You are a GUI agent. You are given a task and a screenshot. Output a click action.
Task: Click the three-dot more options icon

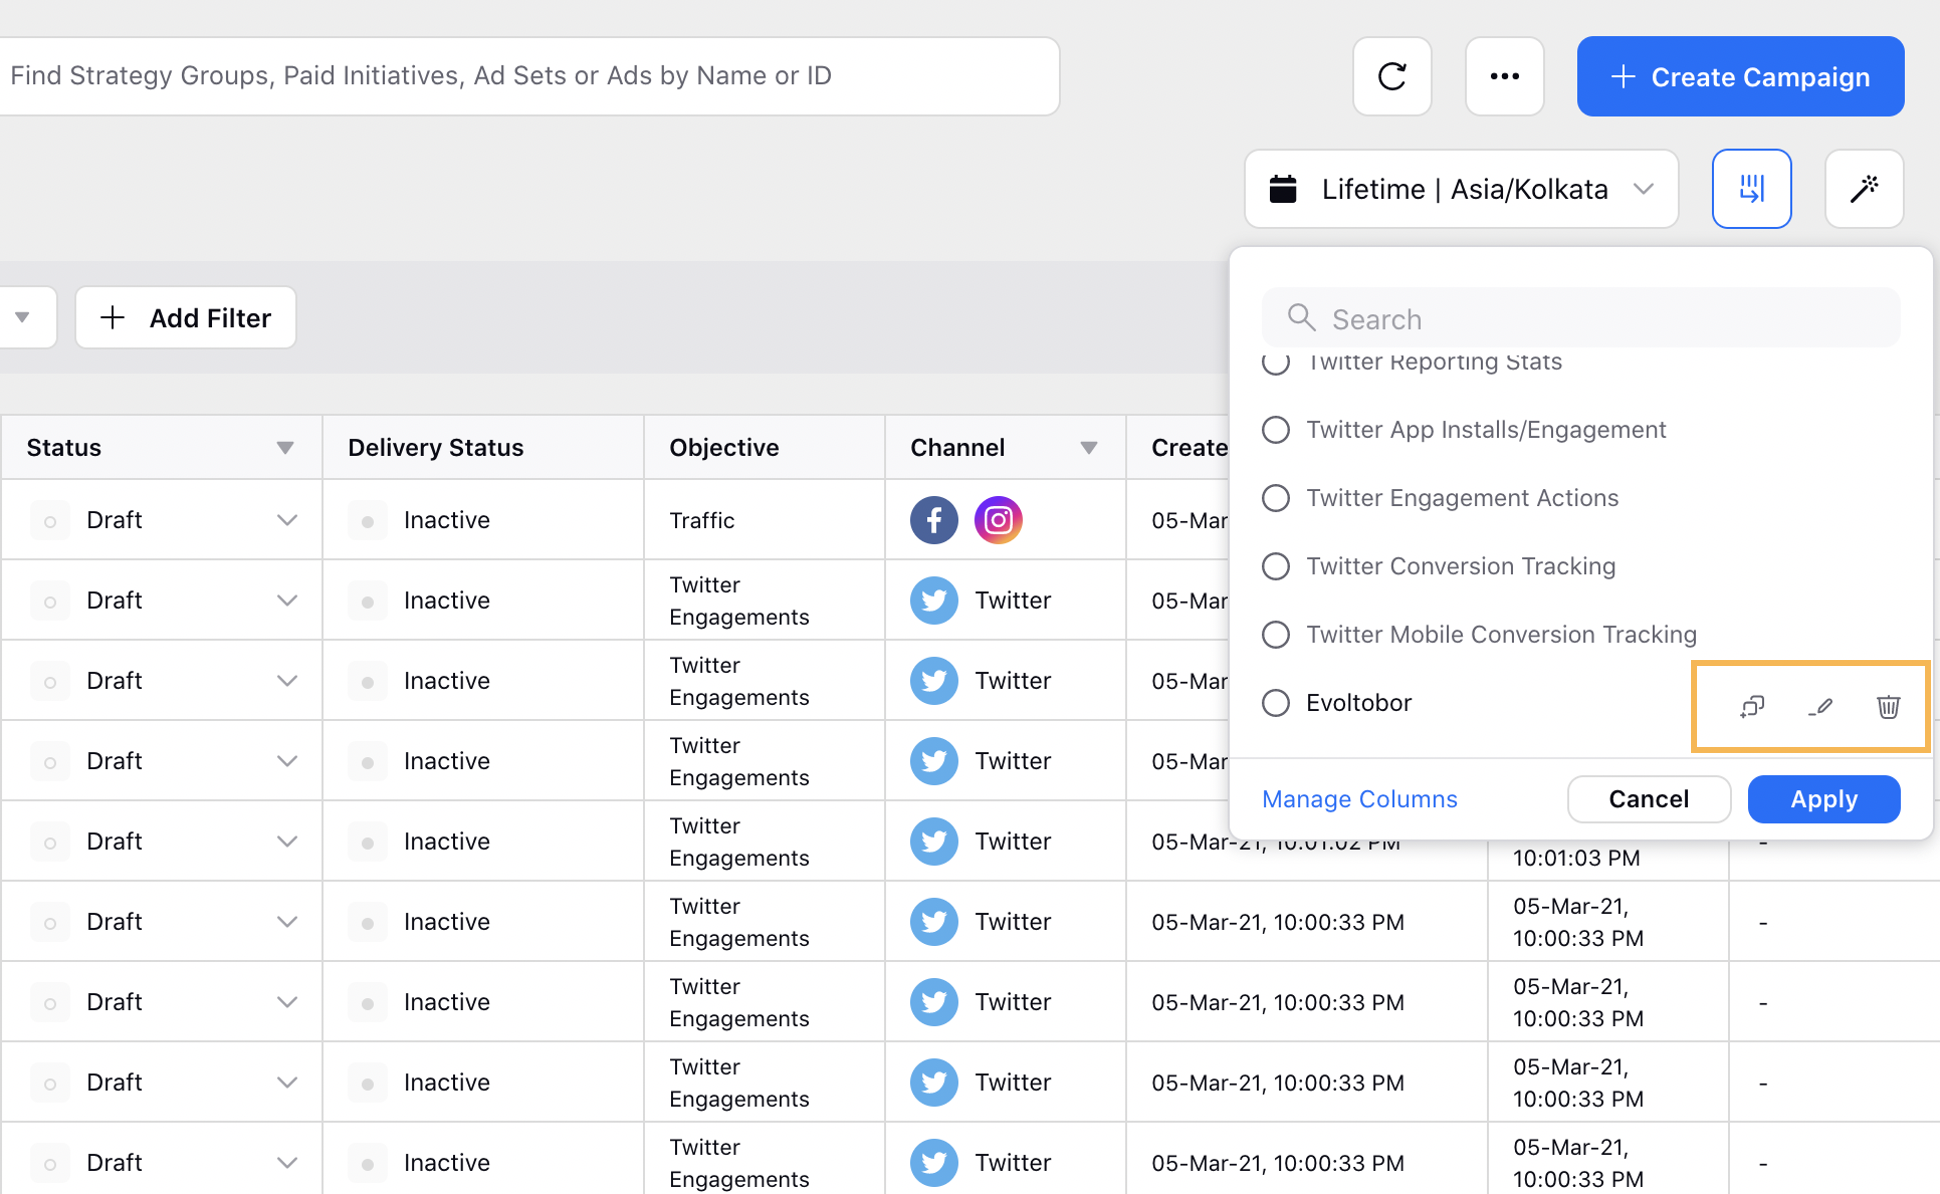(1505, 76)
